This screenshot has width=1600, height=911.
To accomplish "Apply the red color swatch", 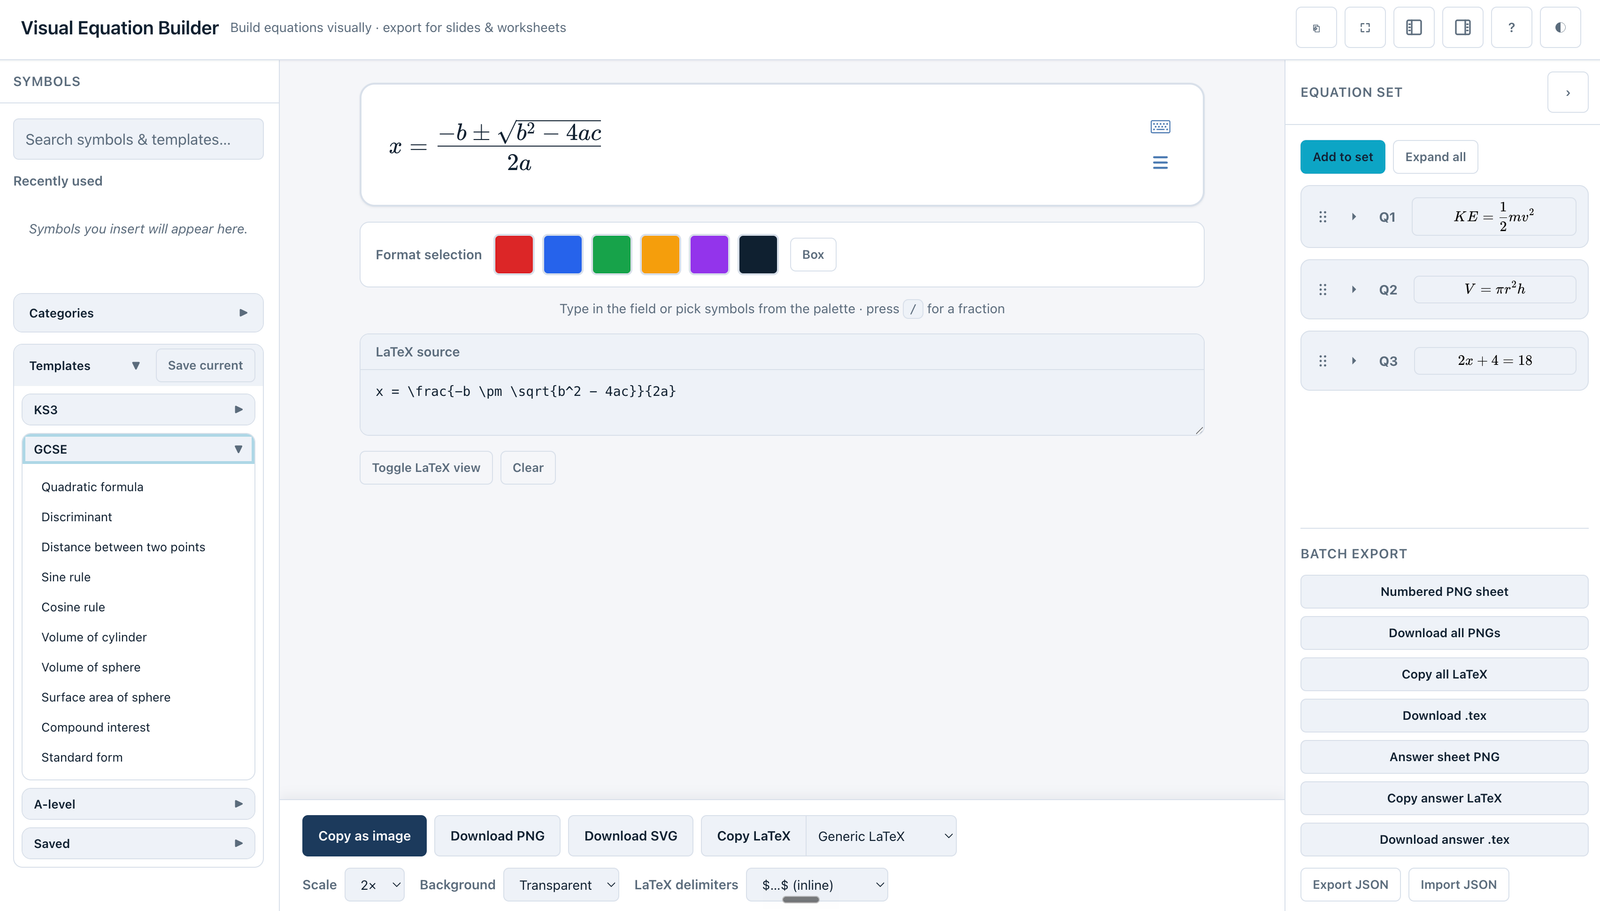I will 514,255.
